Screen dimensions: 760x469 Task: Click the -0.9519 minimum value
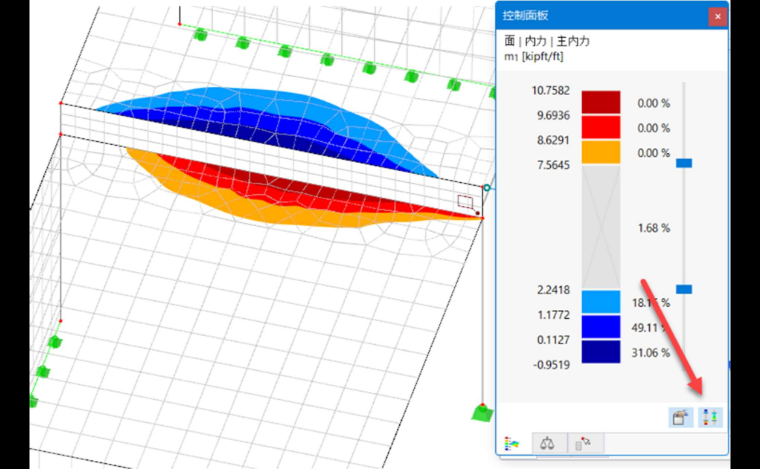click(552, 365)
